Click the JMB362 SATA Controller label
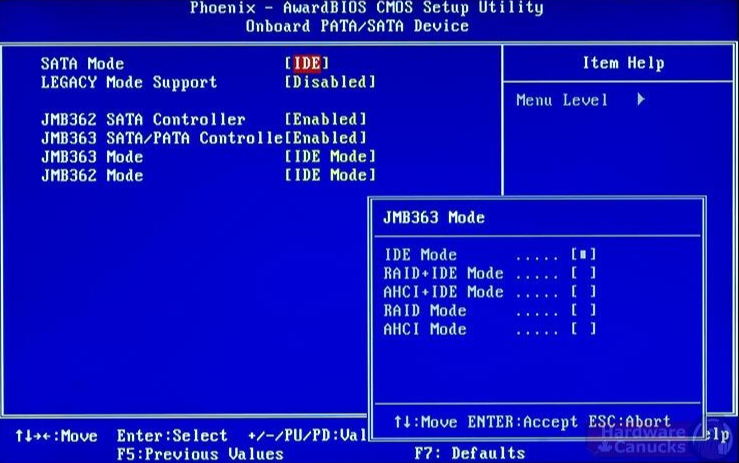Screen dimensions: 739x463 pyautogui.click(x=143, y=119)
